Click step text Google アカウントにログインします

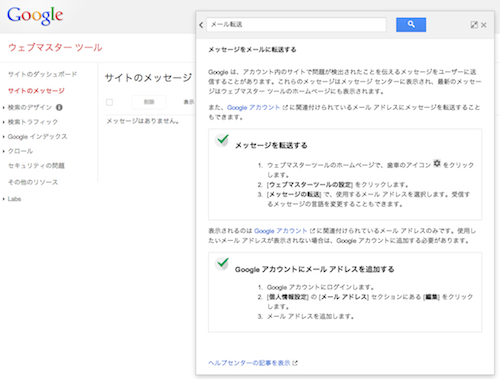(320, 287)
